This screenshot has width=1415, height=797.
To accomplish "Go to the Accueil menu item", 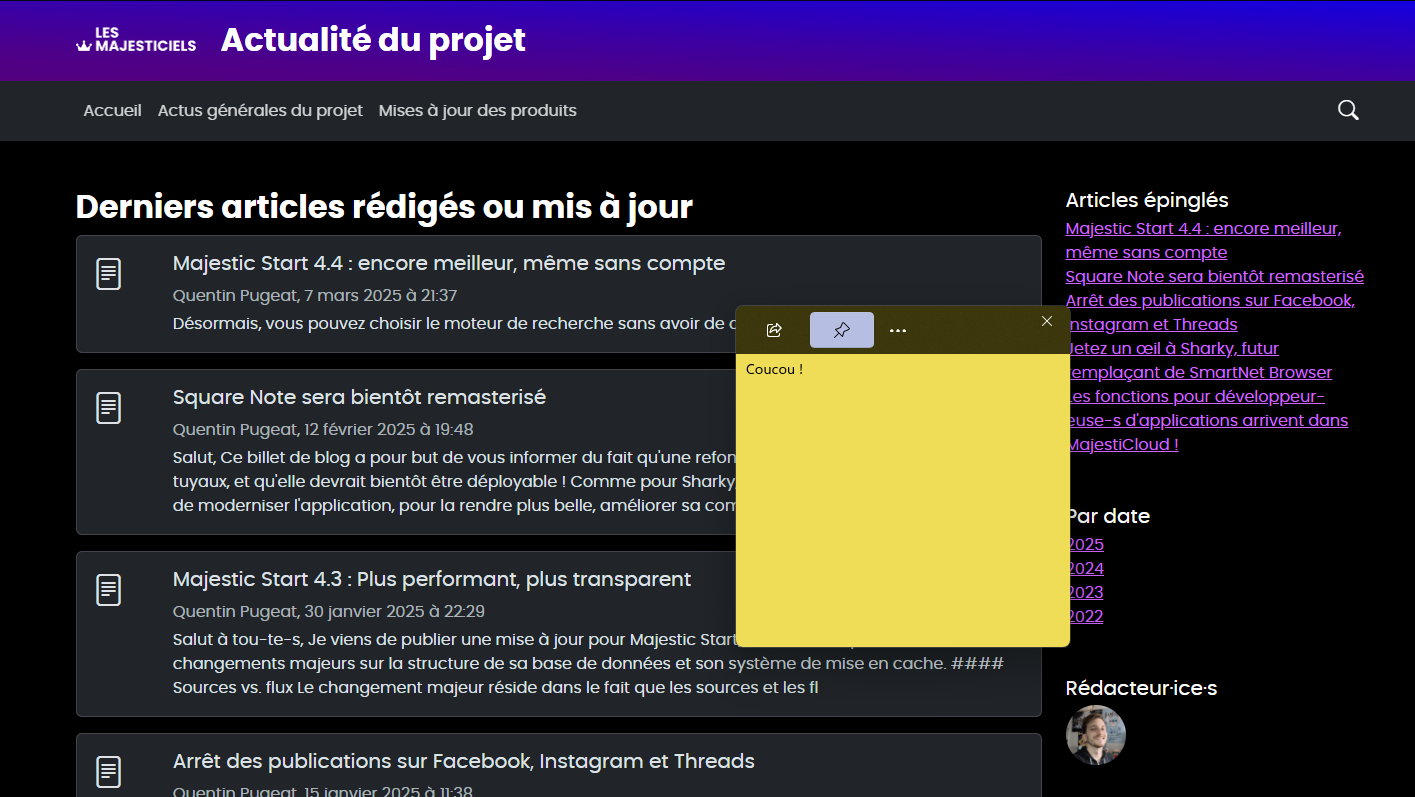I will (x=112, y=110).
